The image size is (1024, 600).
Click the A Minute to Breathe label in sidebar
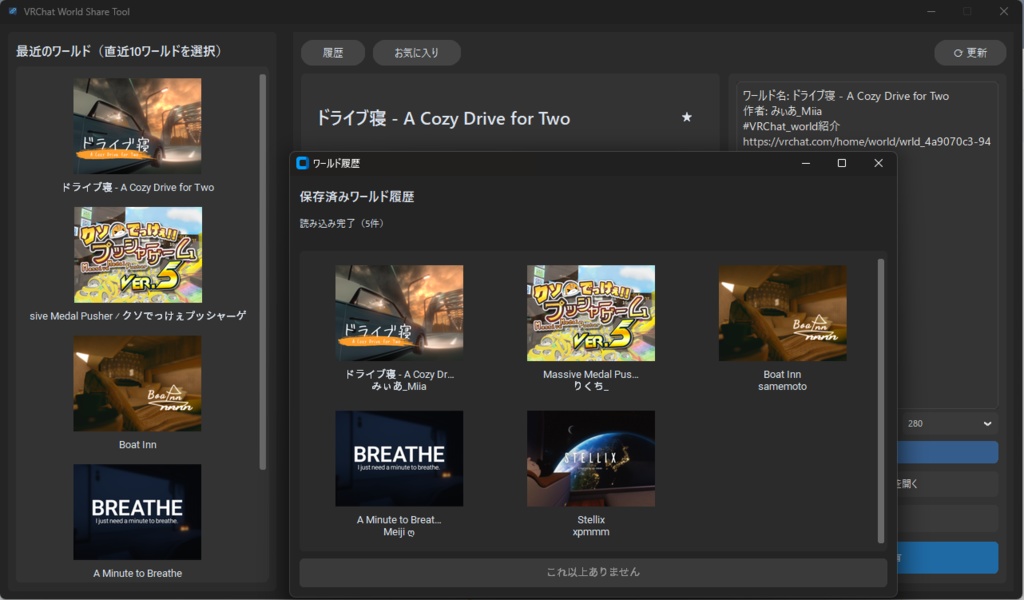pyautogui.click(x=137, y=573)
